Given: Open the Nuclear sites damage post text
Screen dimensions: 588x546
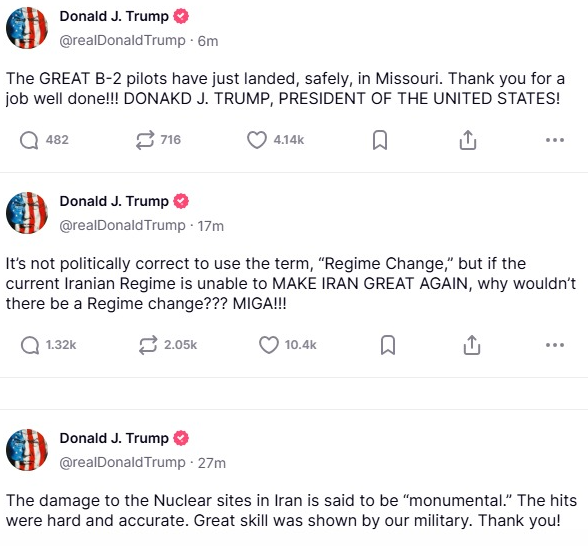Looking at the screenshot, I should point(291,511).
